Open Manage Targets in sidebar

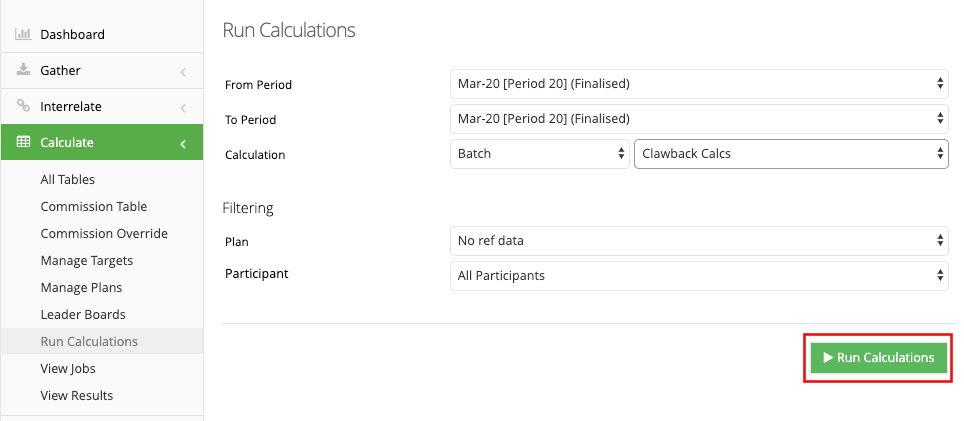point(87,261)
